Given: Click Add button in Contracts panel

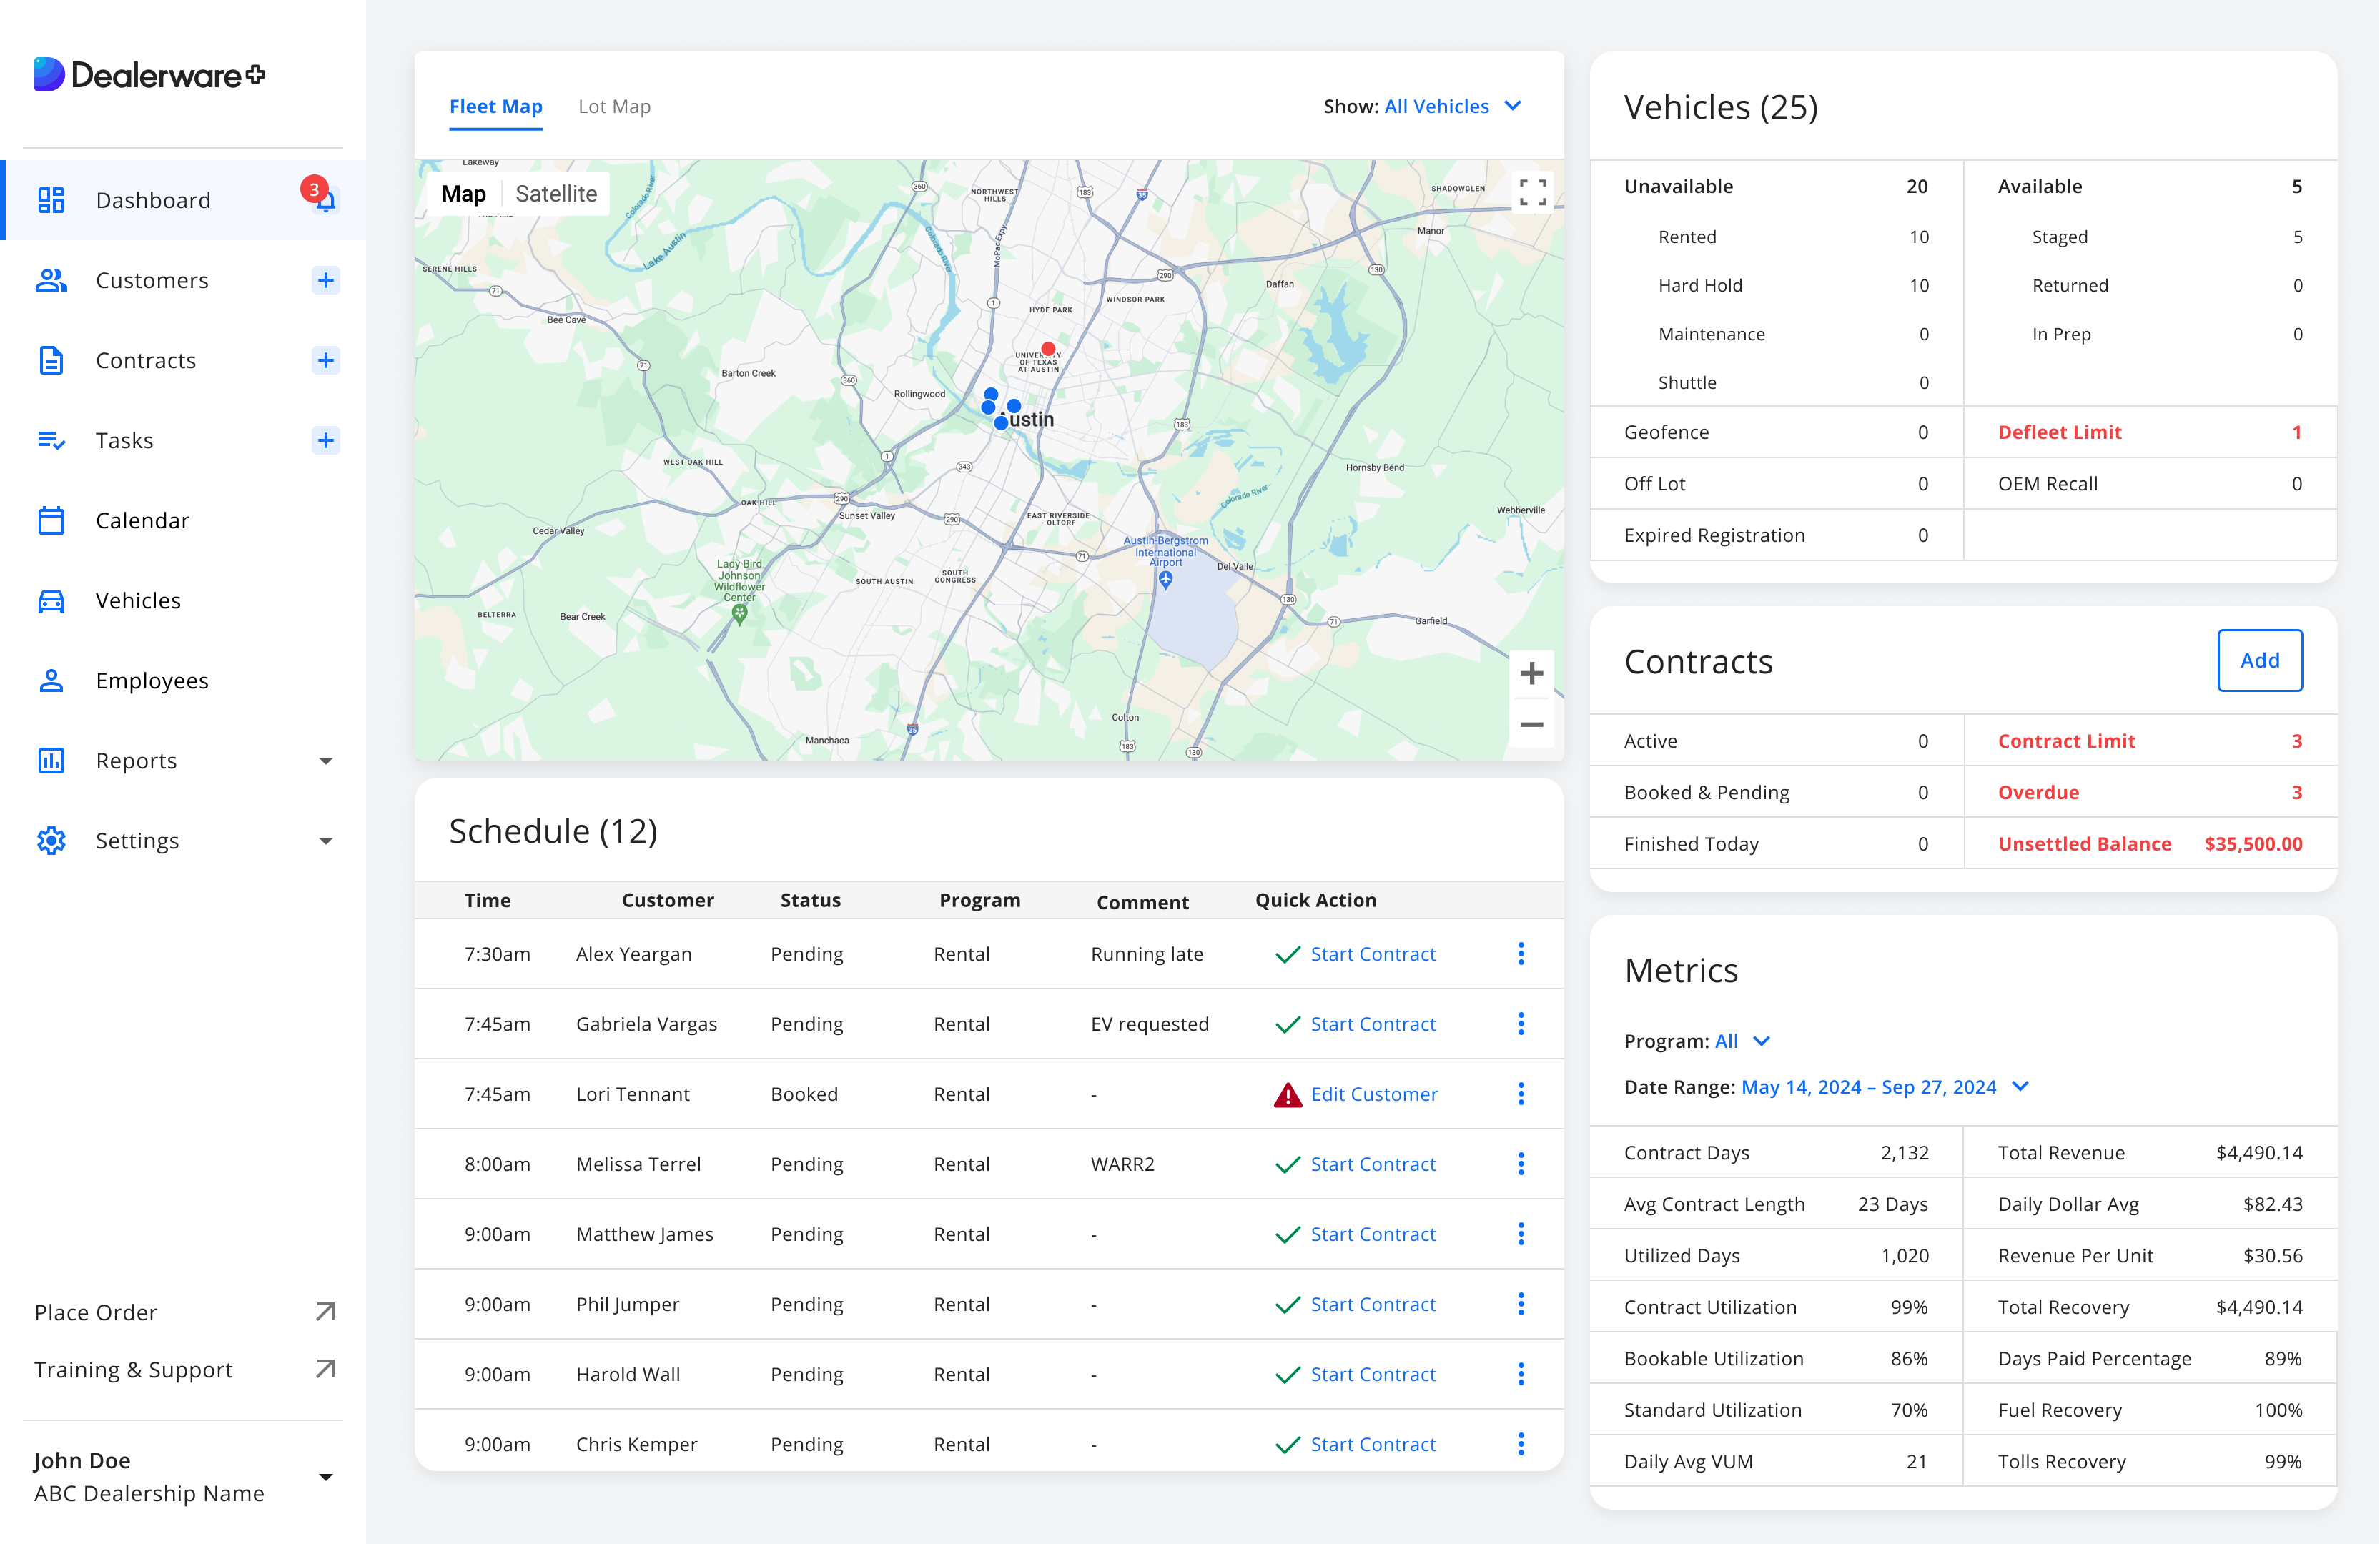Looking at the screenshot, I should [x=2260, y=660].
